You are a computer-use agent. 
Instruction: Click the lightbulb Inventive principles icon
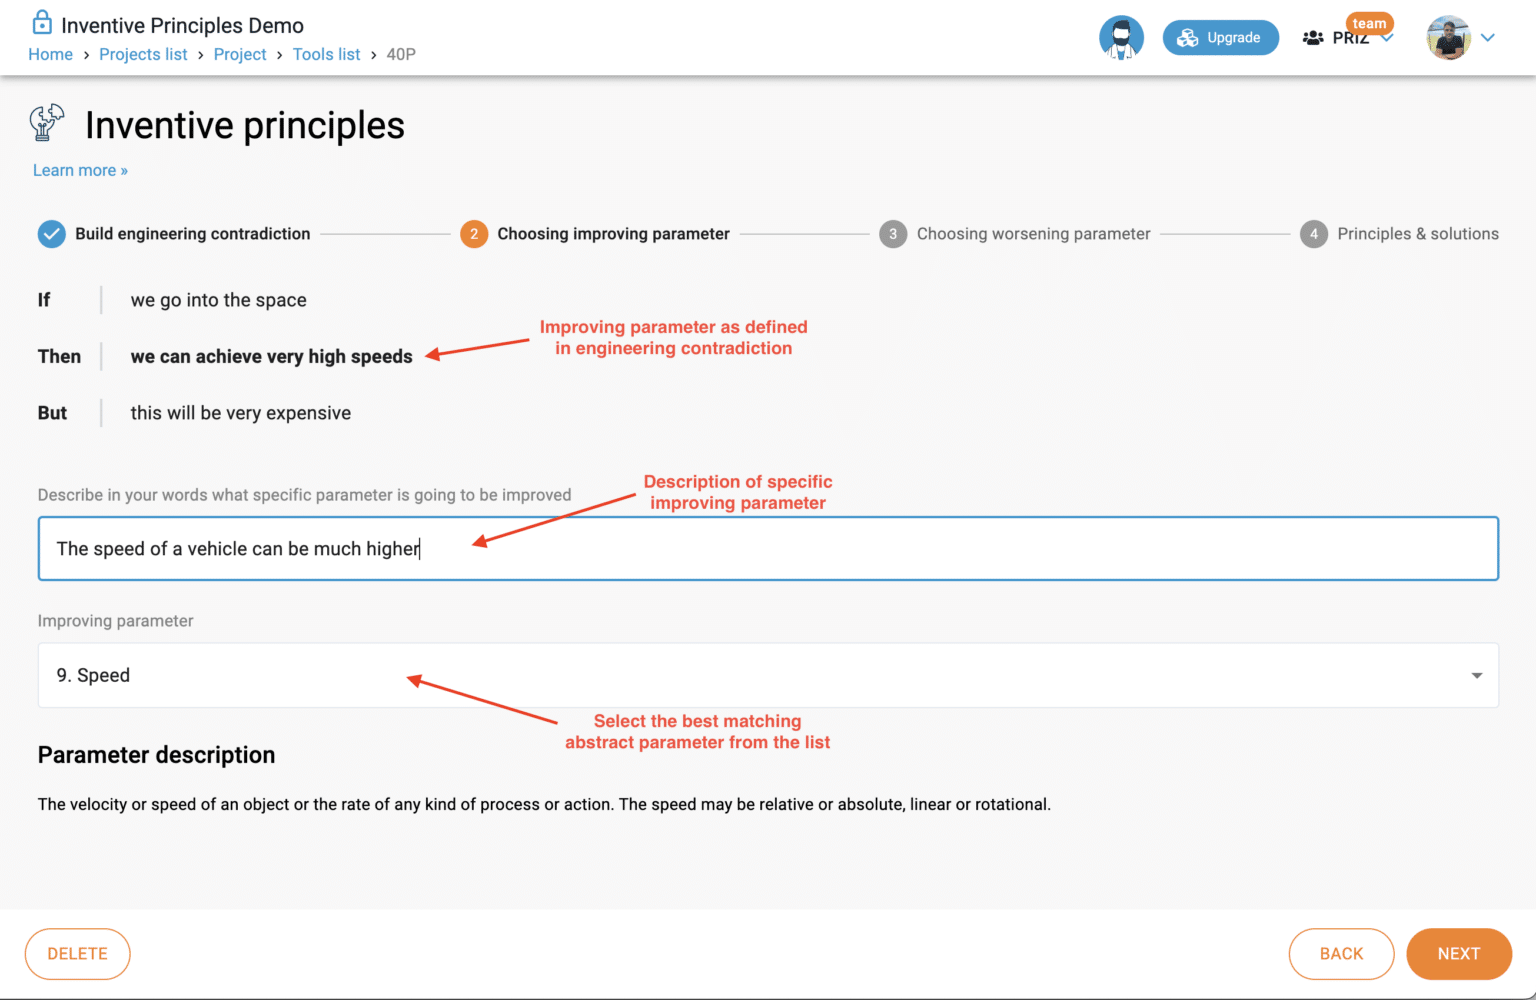click(47, 124)
